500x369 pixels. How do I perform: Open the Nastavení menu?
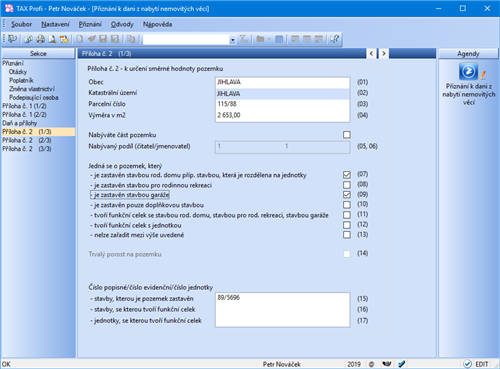(x=55, y=24)
